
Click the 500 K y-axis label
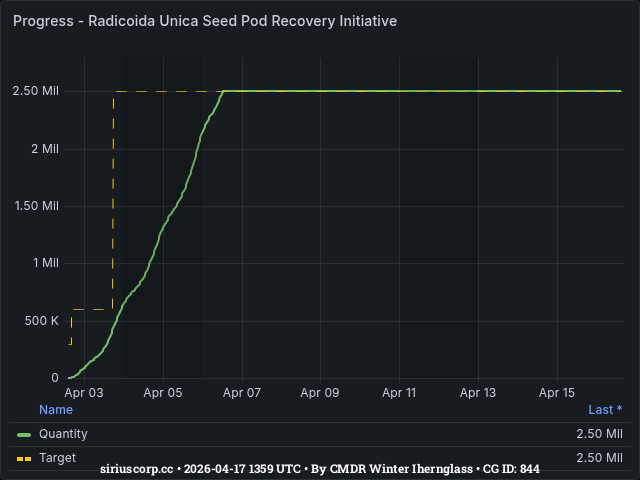point(42,321)
